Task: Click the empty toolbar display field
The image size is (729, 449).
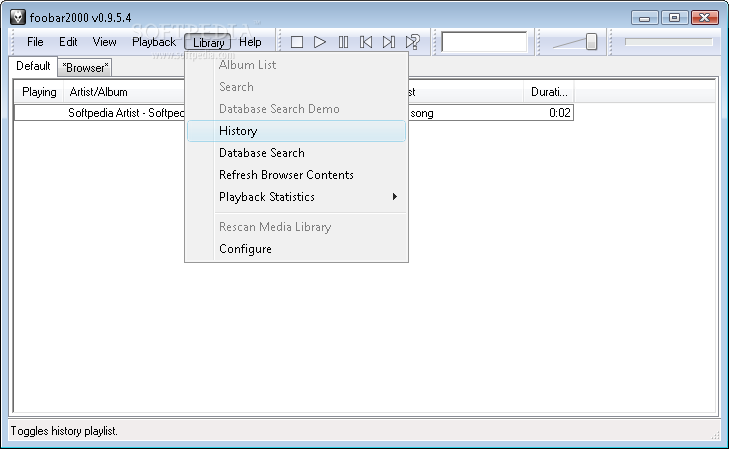Action: [x=484, y=42]
